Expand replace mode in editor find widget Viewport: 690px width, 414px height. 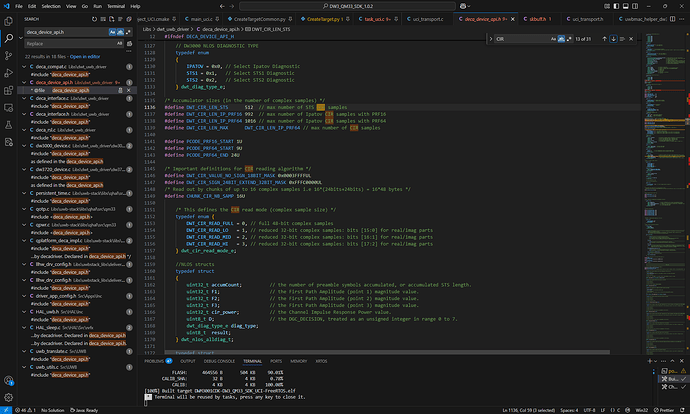491,39
